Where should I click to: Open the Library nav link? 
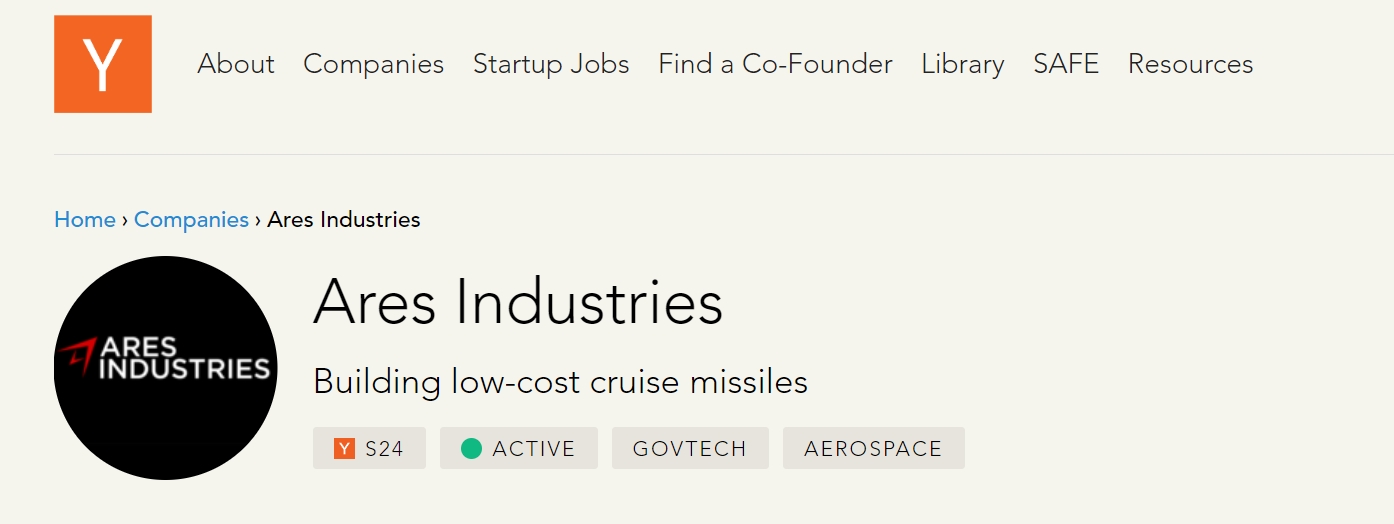[x=963, y=64]
